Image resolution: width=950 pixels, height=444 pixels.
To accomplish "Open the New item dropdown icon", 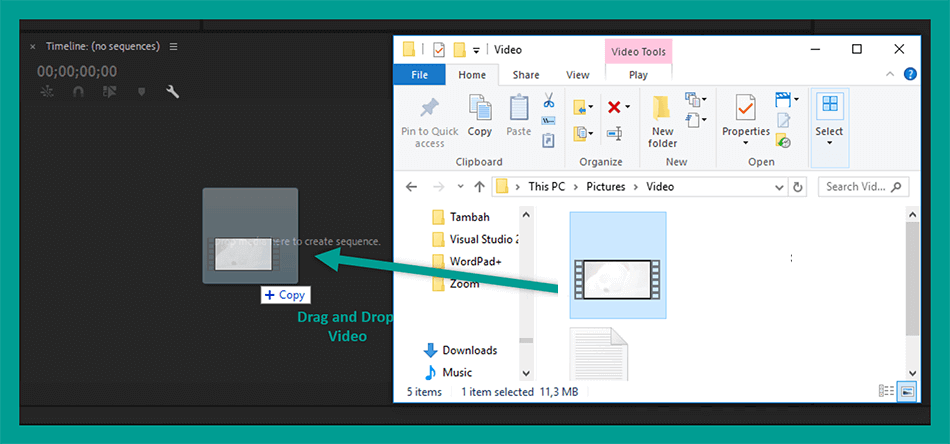I will pos(696,99).
